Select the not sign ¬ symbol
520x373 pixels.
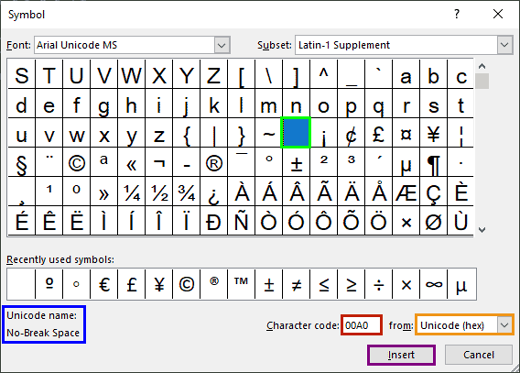tap(159, 162)
